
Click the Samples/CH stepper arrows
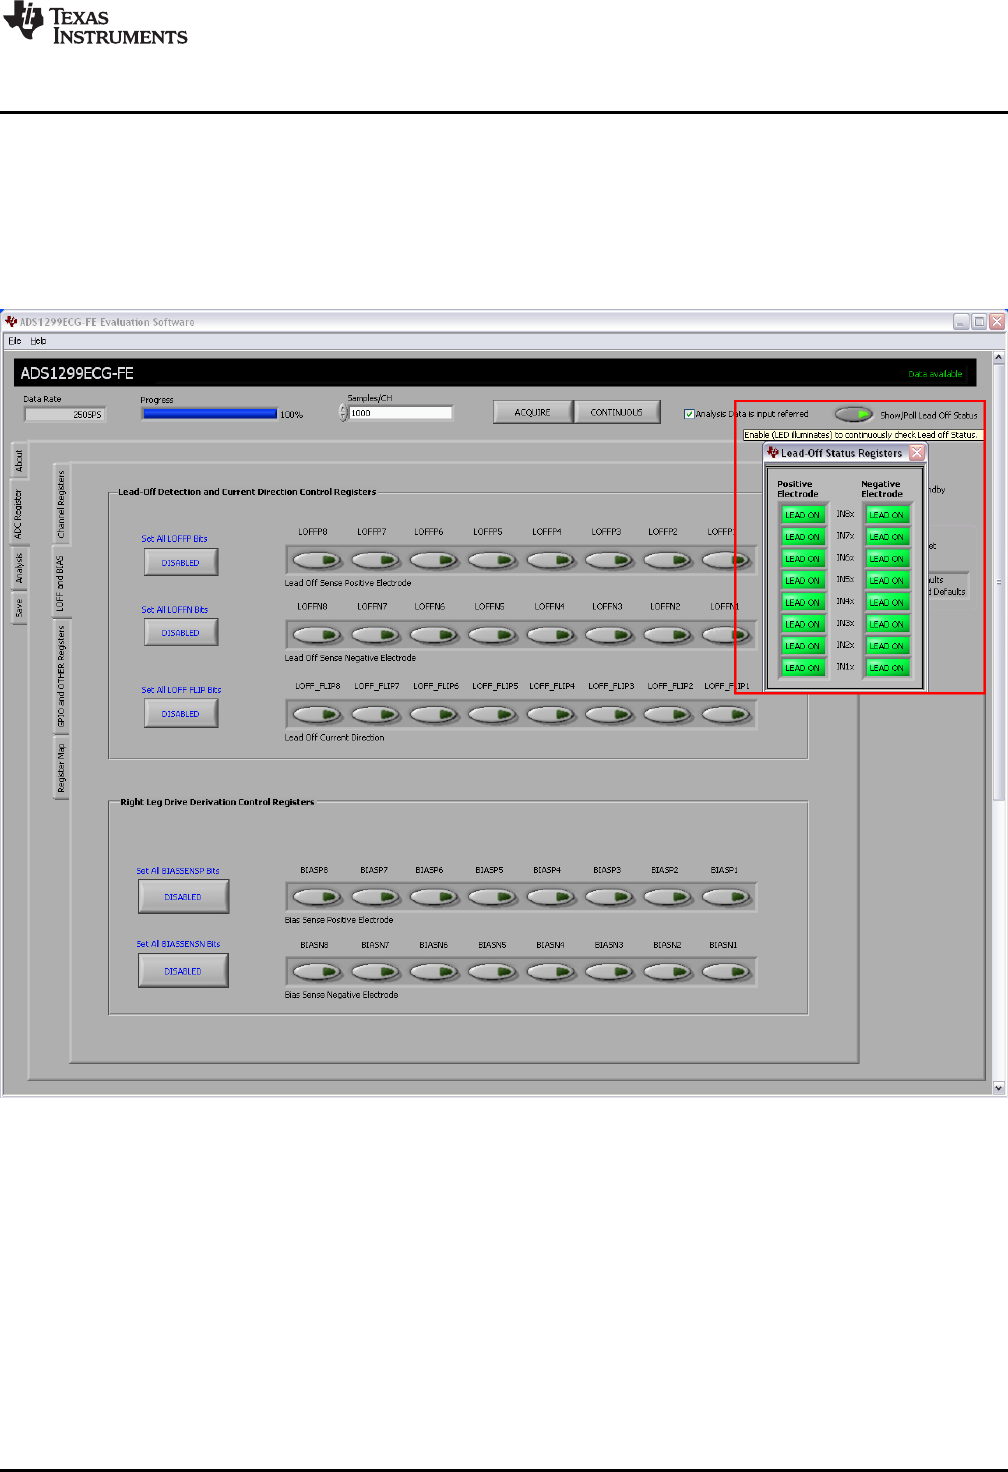(343, 413)
